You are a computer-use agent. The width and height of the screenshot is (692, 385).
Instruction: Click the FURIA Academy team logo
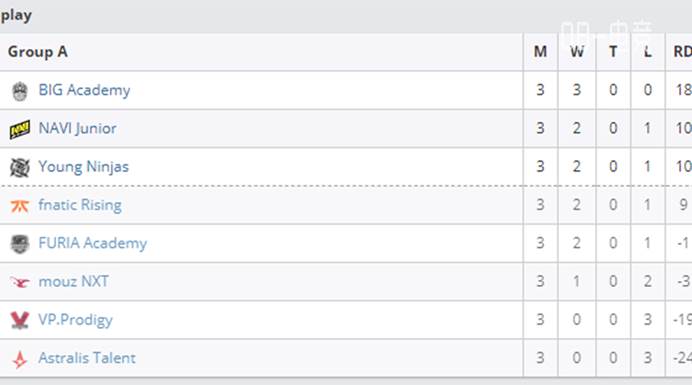(19, 244)
